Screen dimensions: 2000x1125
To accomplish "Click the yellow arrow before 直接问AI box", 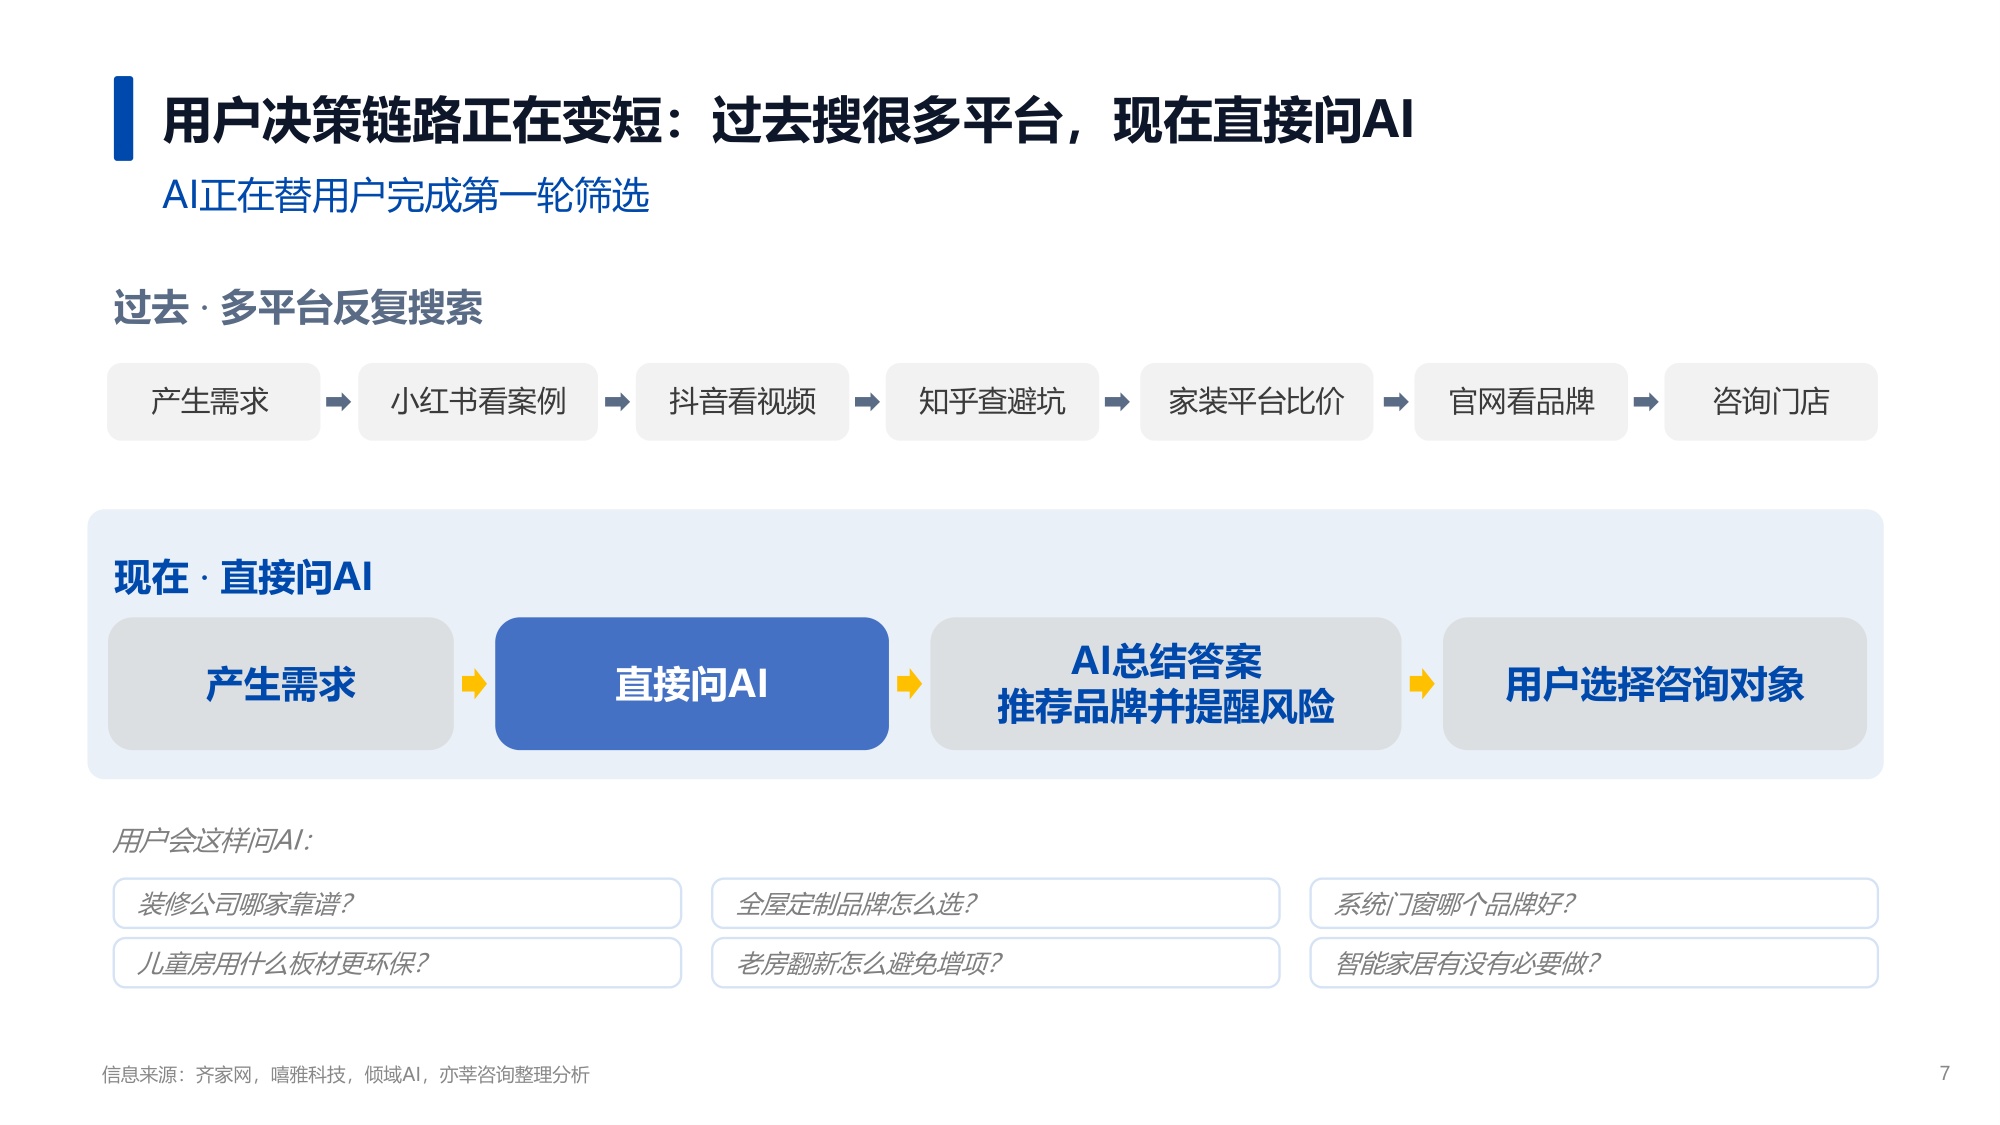I will click(x=474, y=684).
